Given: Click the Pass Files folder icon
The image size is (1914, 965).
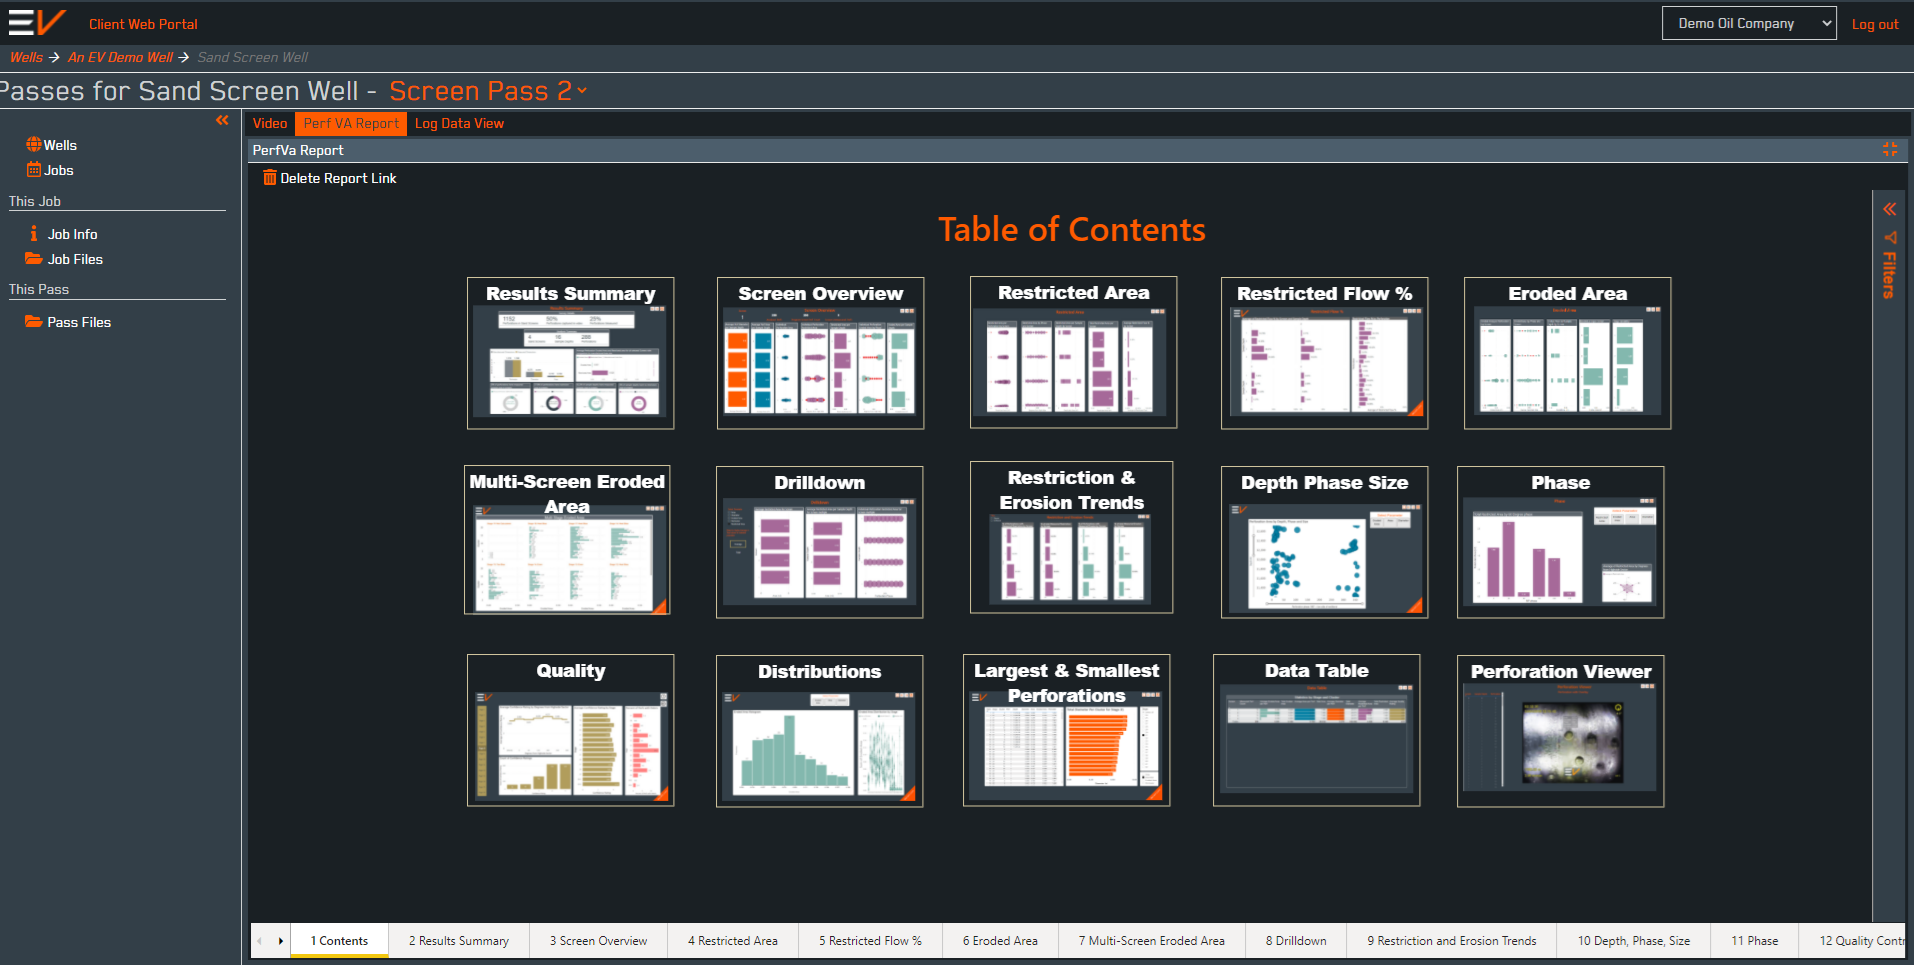Looking at the screenshot, I should click(34, 322).
